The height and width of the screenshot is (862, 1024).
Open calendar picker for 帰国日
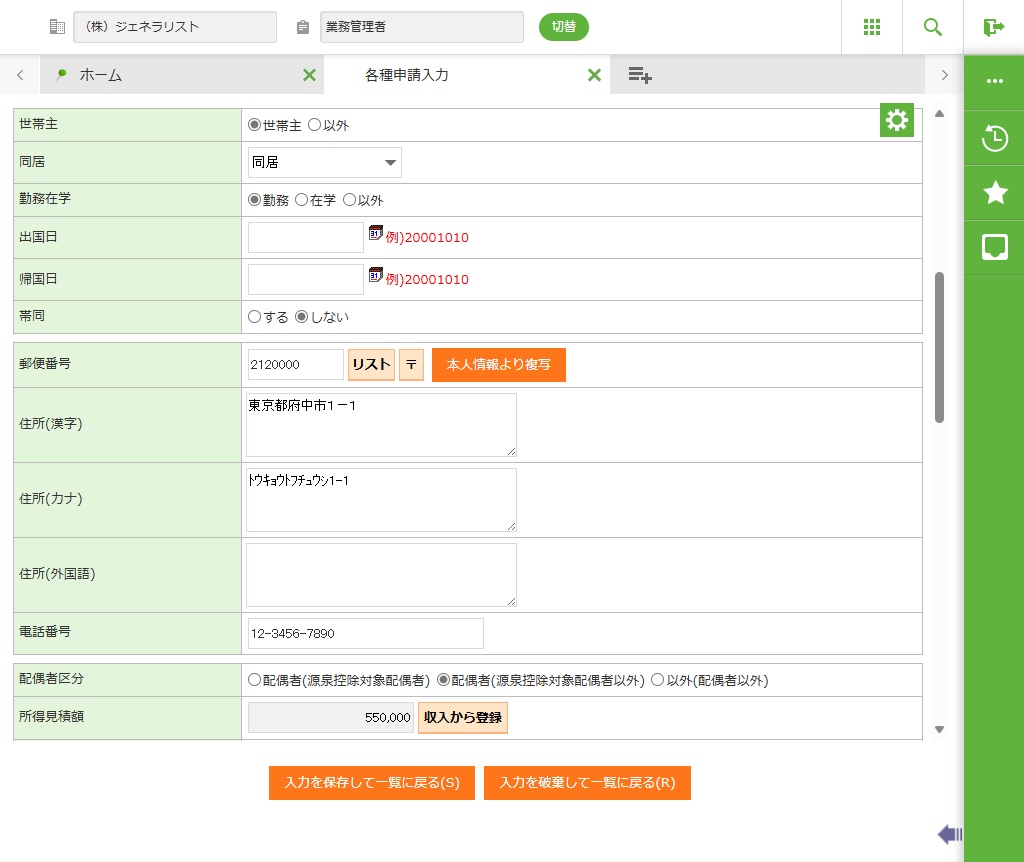pos(376,275)
